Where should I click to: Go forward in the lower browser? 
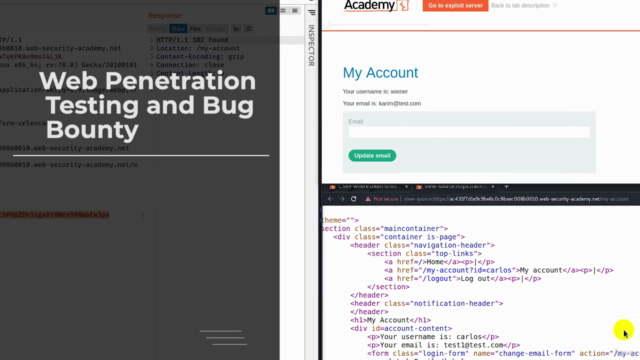(x=342, y=199)
